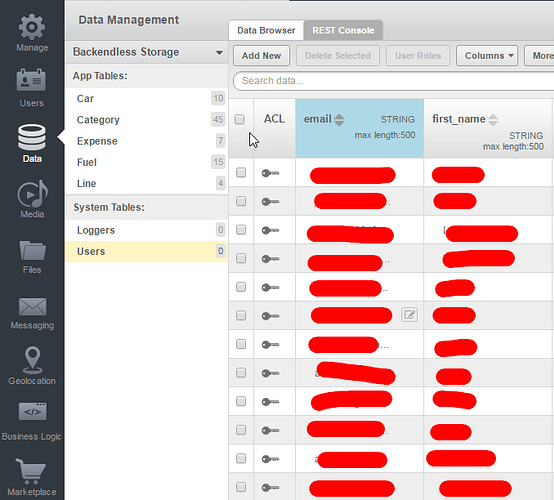
Task: Open the Geolocation pin section
Action: coord(32,366)
